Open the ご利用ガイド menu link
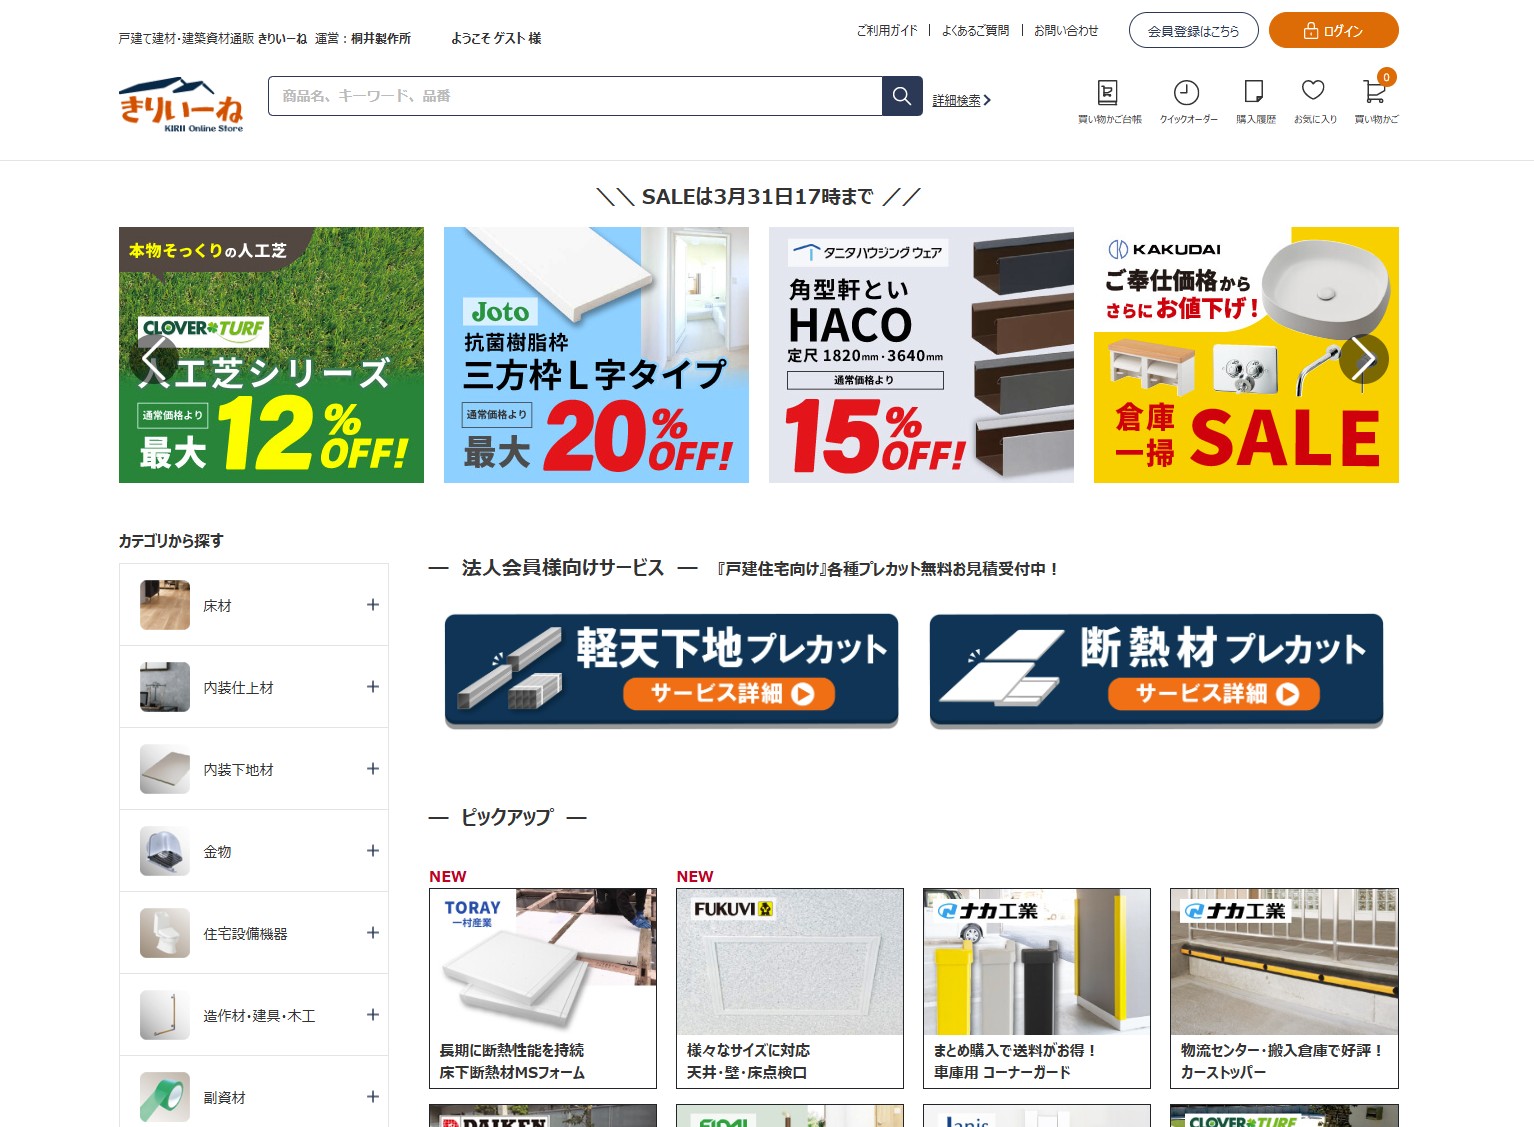1534x1127 pixels. tap(886, 31)
